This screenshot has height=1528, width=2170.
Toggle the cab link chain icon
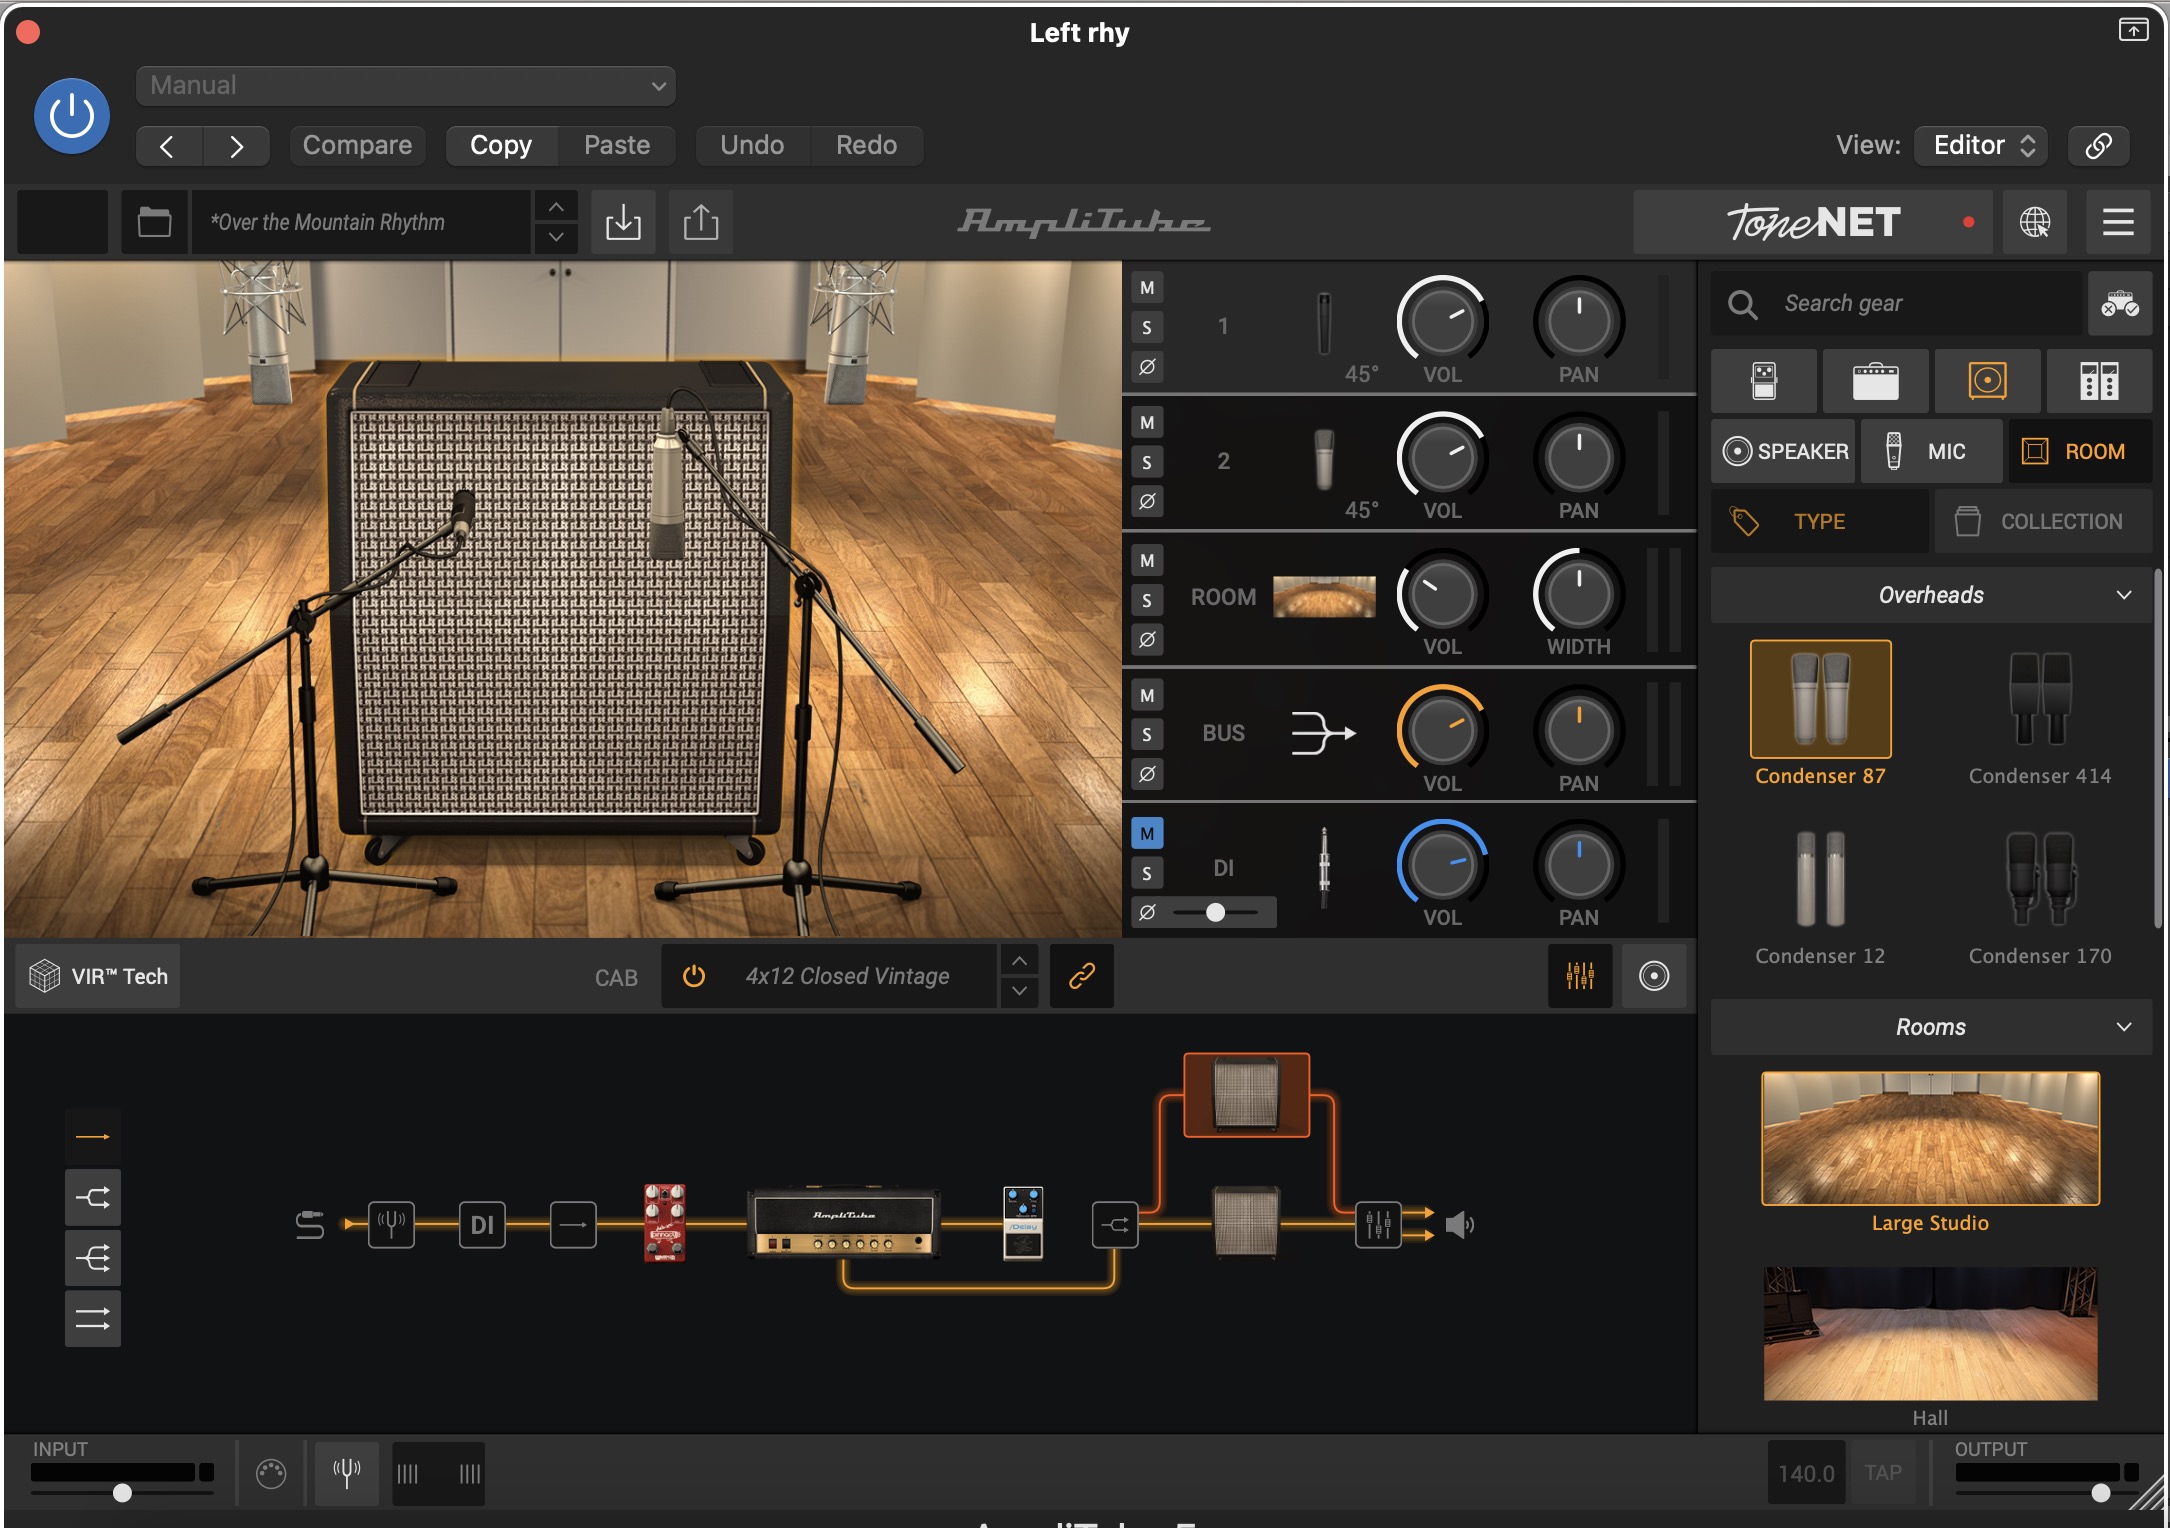(1082, 976)
